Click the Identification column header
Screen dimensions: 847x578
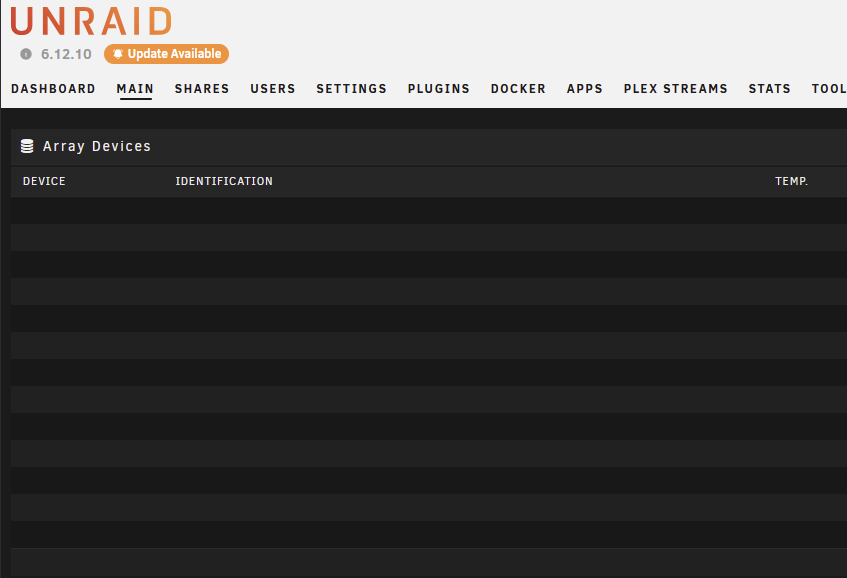(x=224, y=182)
